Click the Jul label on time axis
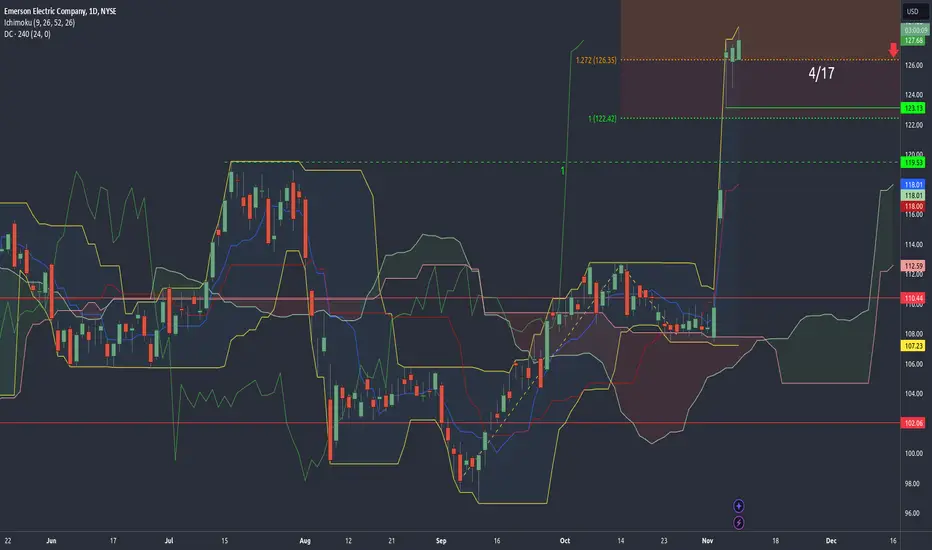932x550 pixels. pos(169,540)
